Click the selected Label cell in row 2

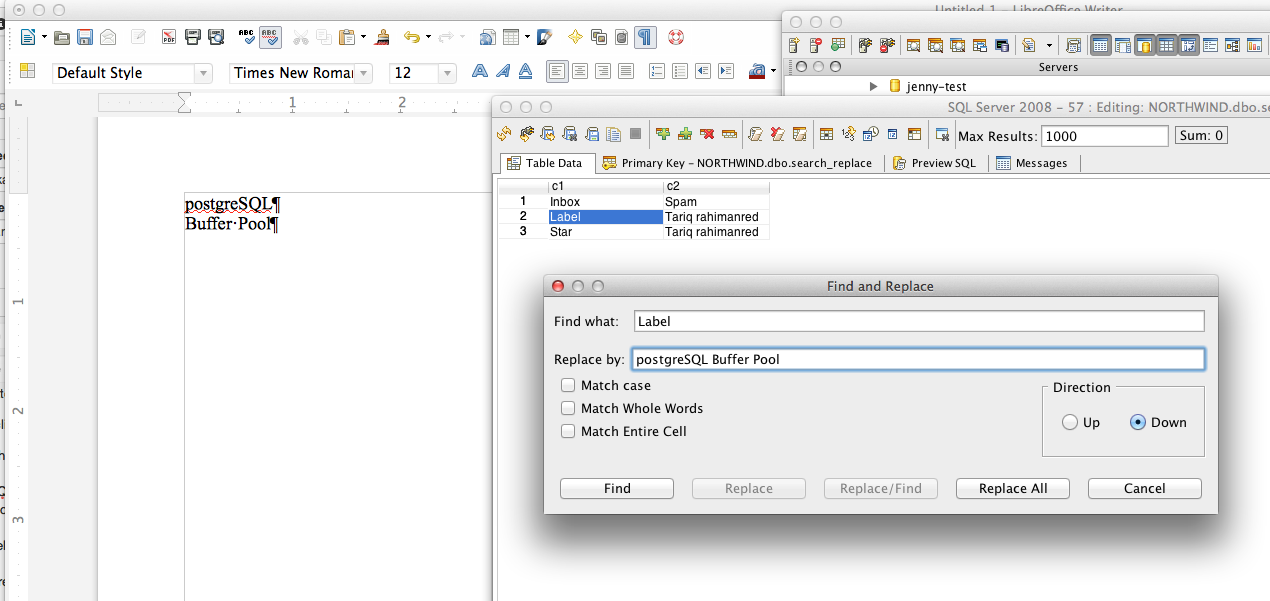click(606, 216)
